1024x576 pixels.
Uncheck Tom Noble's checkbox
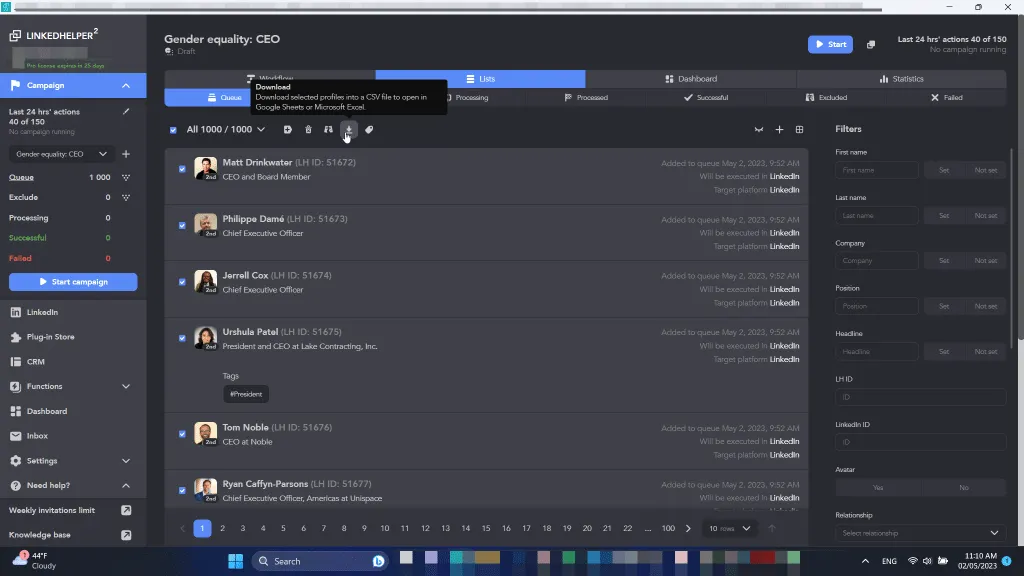[x=182, y=434]
